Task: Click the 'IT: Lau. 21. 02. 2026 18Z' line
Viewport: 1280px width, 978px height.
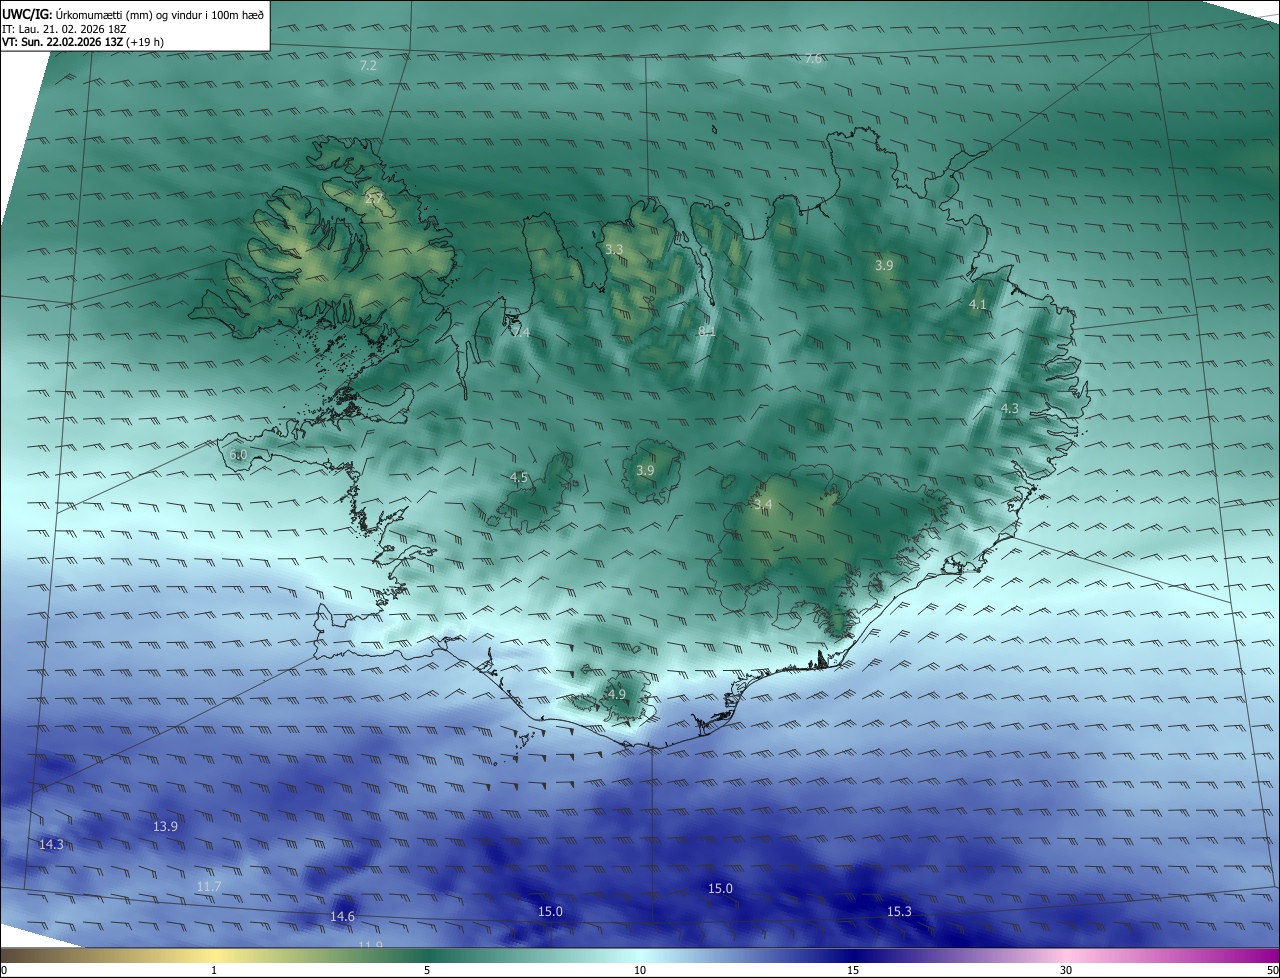Action: pyautogui.click(x=63, y=28)
